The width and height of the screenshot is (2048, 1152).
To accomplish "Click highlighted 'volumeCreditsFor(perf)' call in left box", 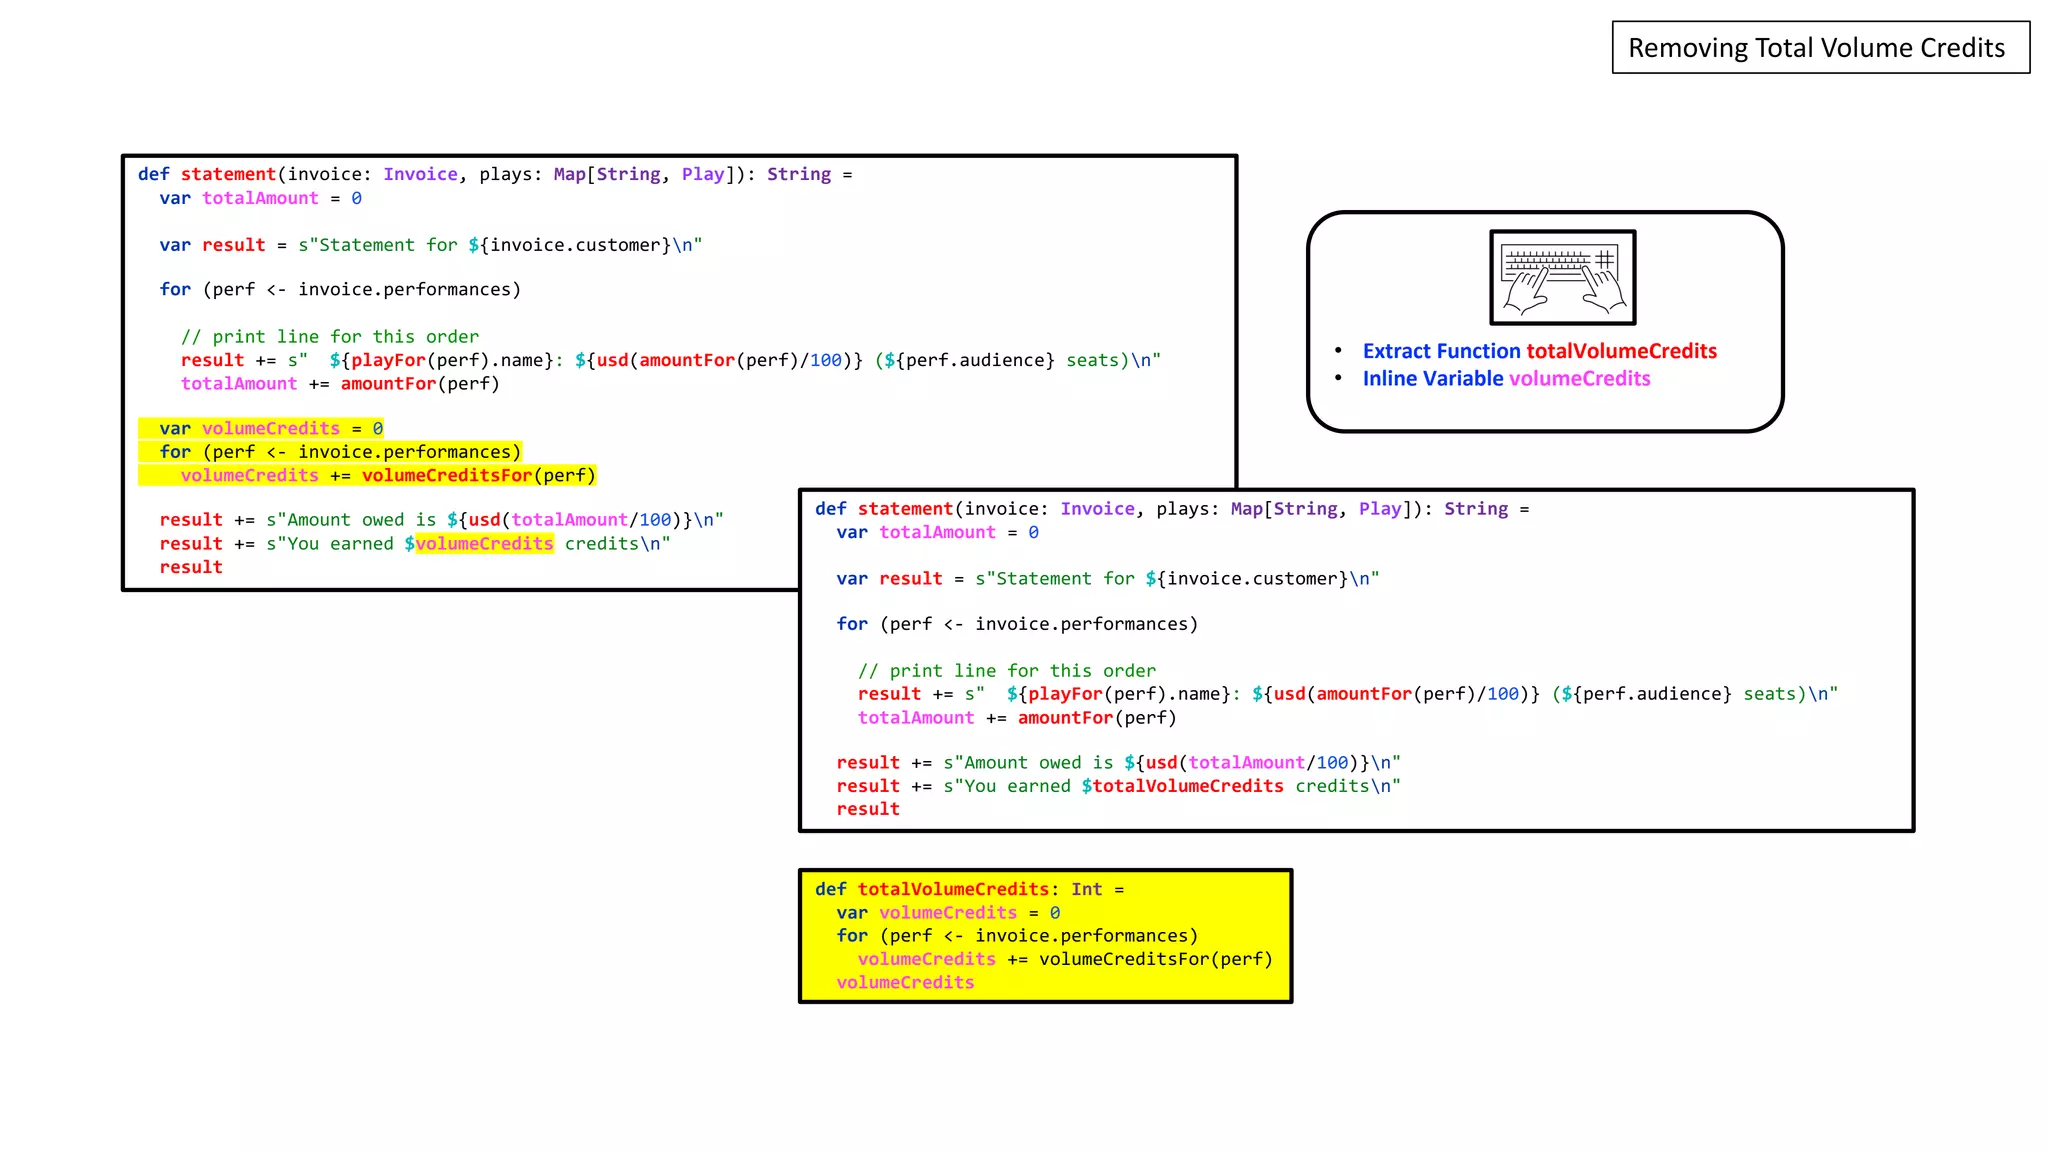I will tap(478, 476).
